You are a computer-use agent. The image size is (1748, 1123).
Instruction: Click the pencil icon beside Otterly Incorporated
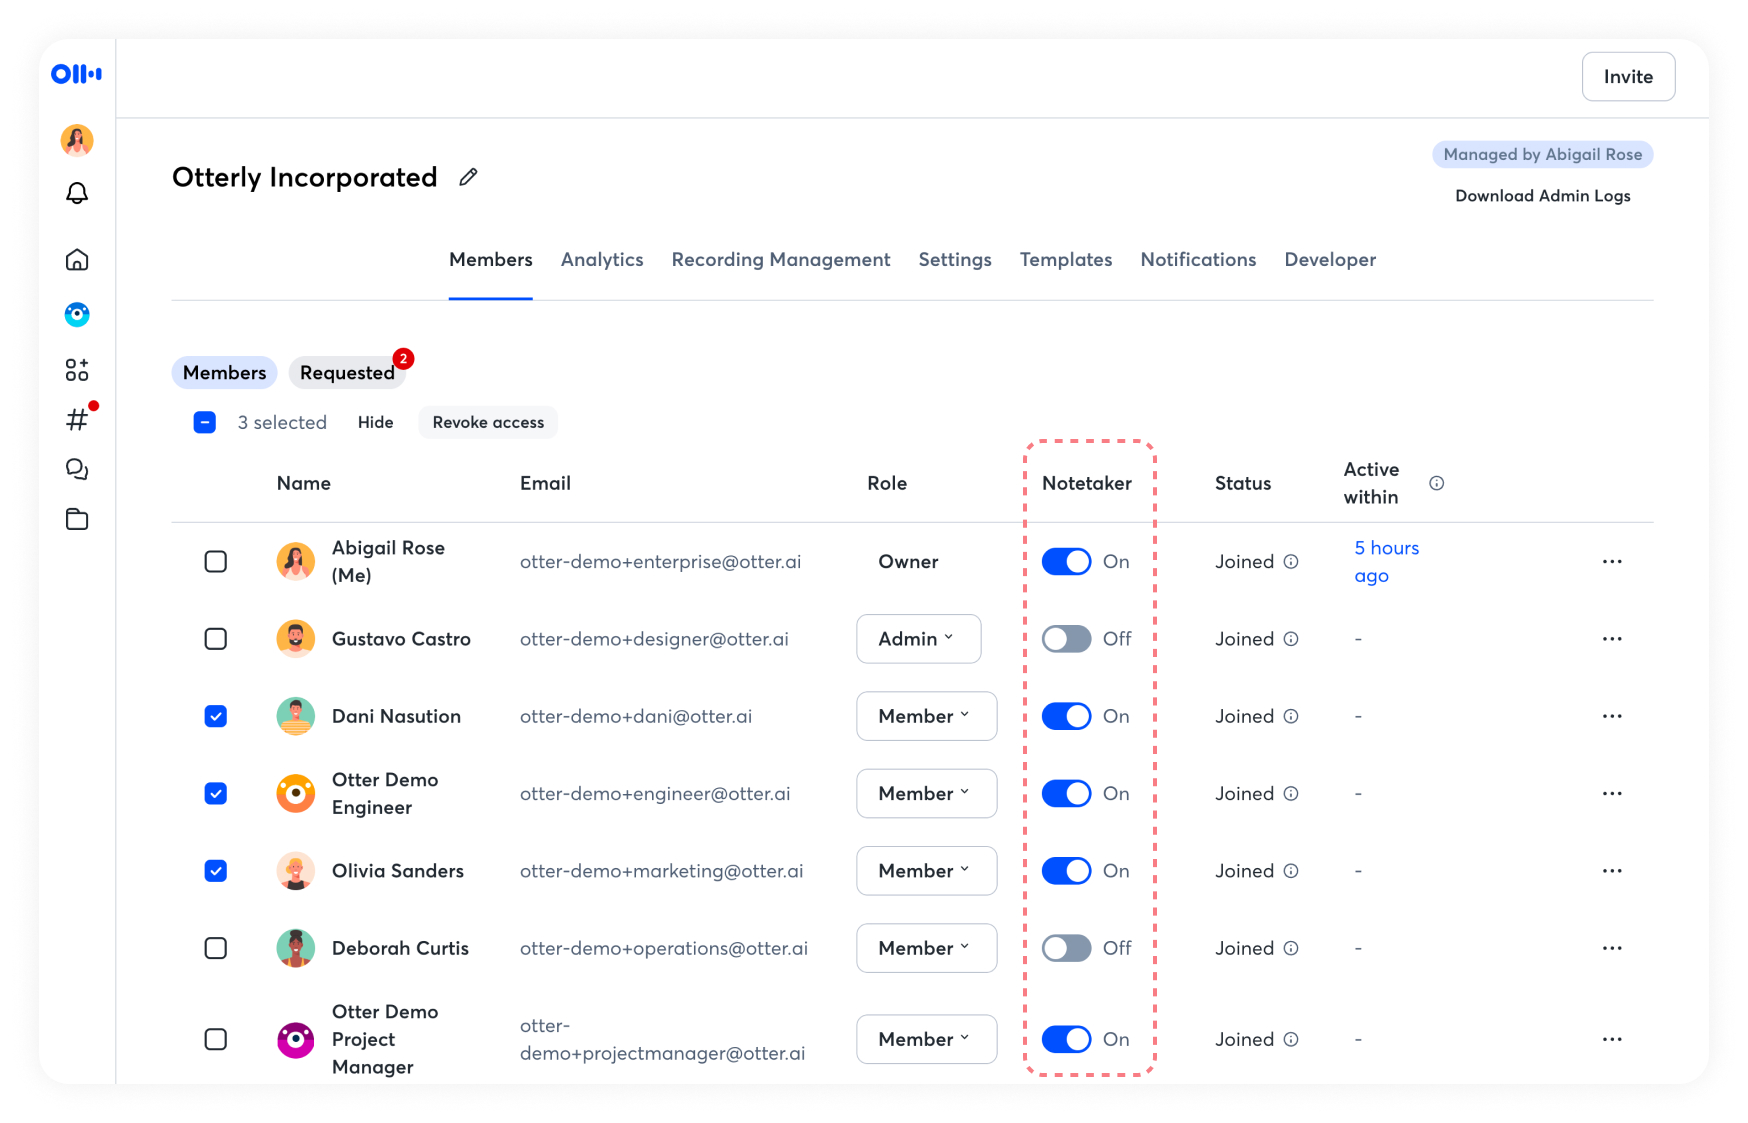click(x=468, y=177)
